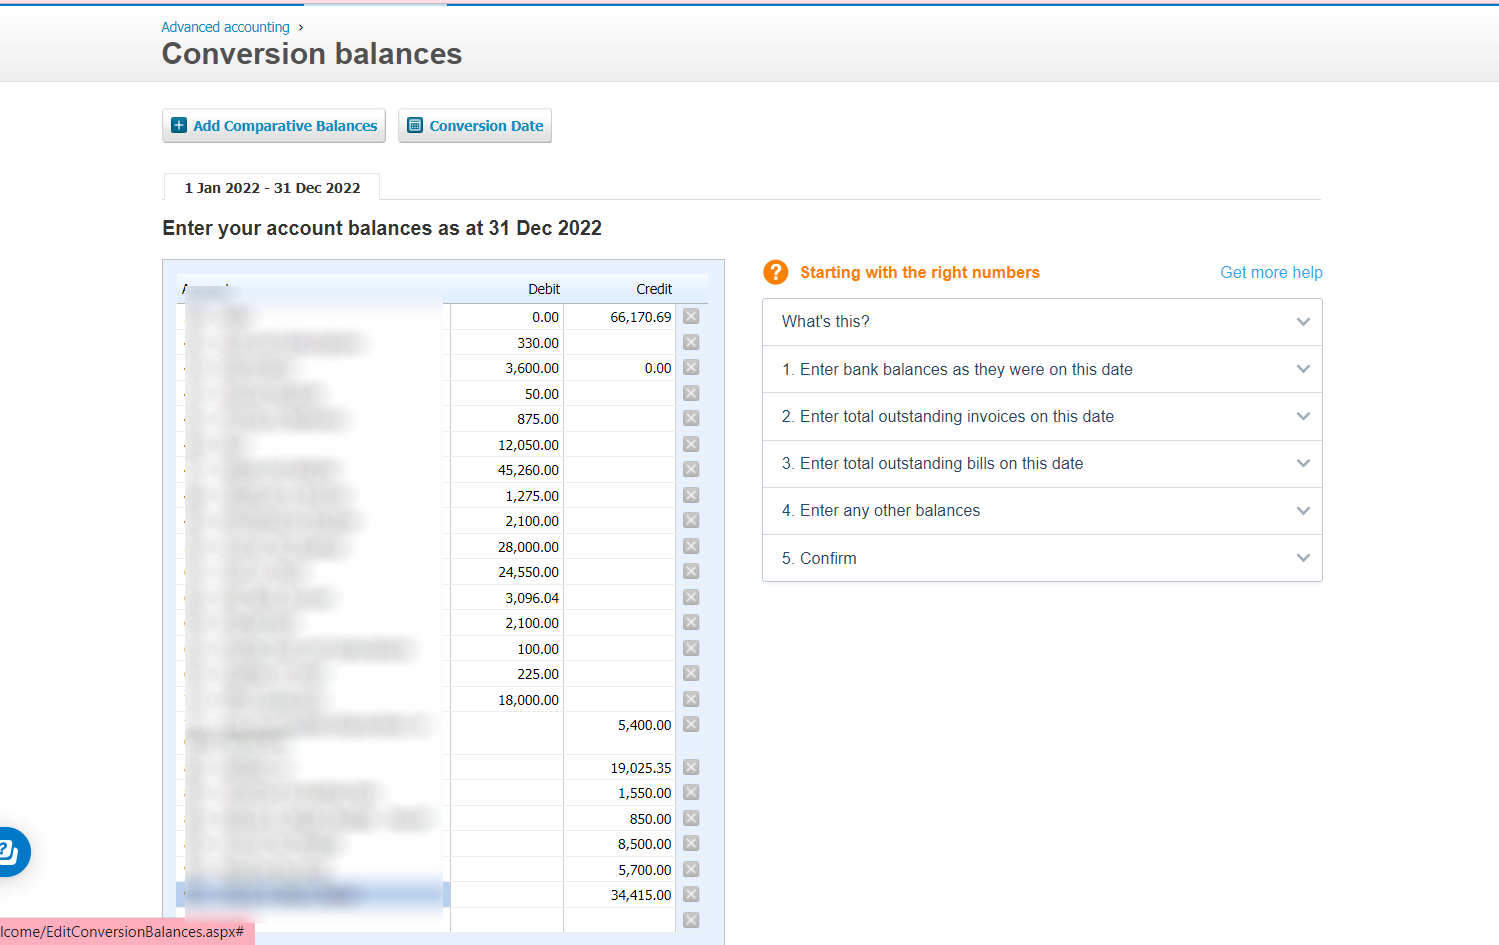Remove the 34,415.00 credit row
This screenshot has height=945, width=1499.
pyautogui.click(x=691, y=894)
